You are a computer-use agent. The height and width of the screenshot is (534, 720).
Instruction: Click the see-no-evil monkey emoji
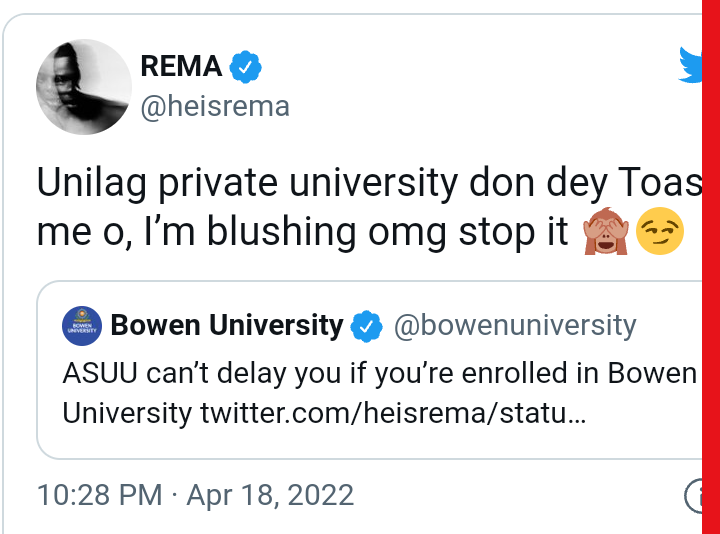coord(607,233)
